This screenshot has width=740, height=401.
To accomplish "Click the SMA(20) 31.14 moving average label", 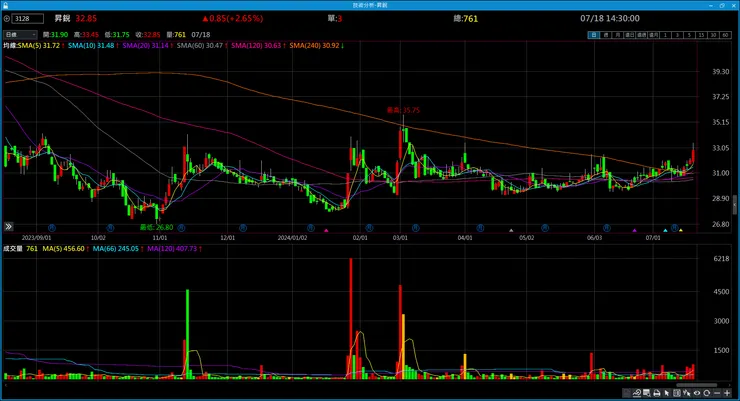I will point(147,45).
